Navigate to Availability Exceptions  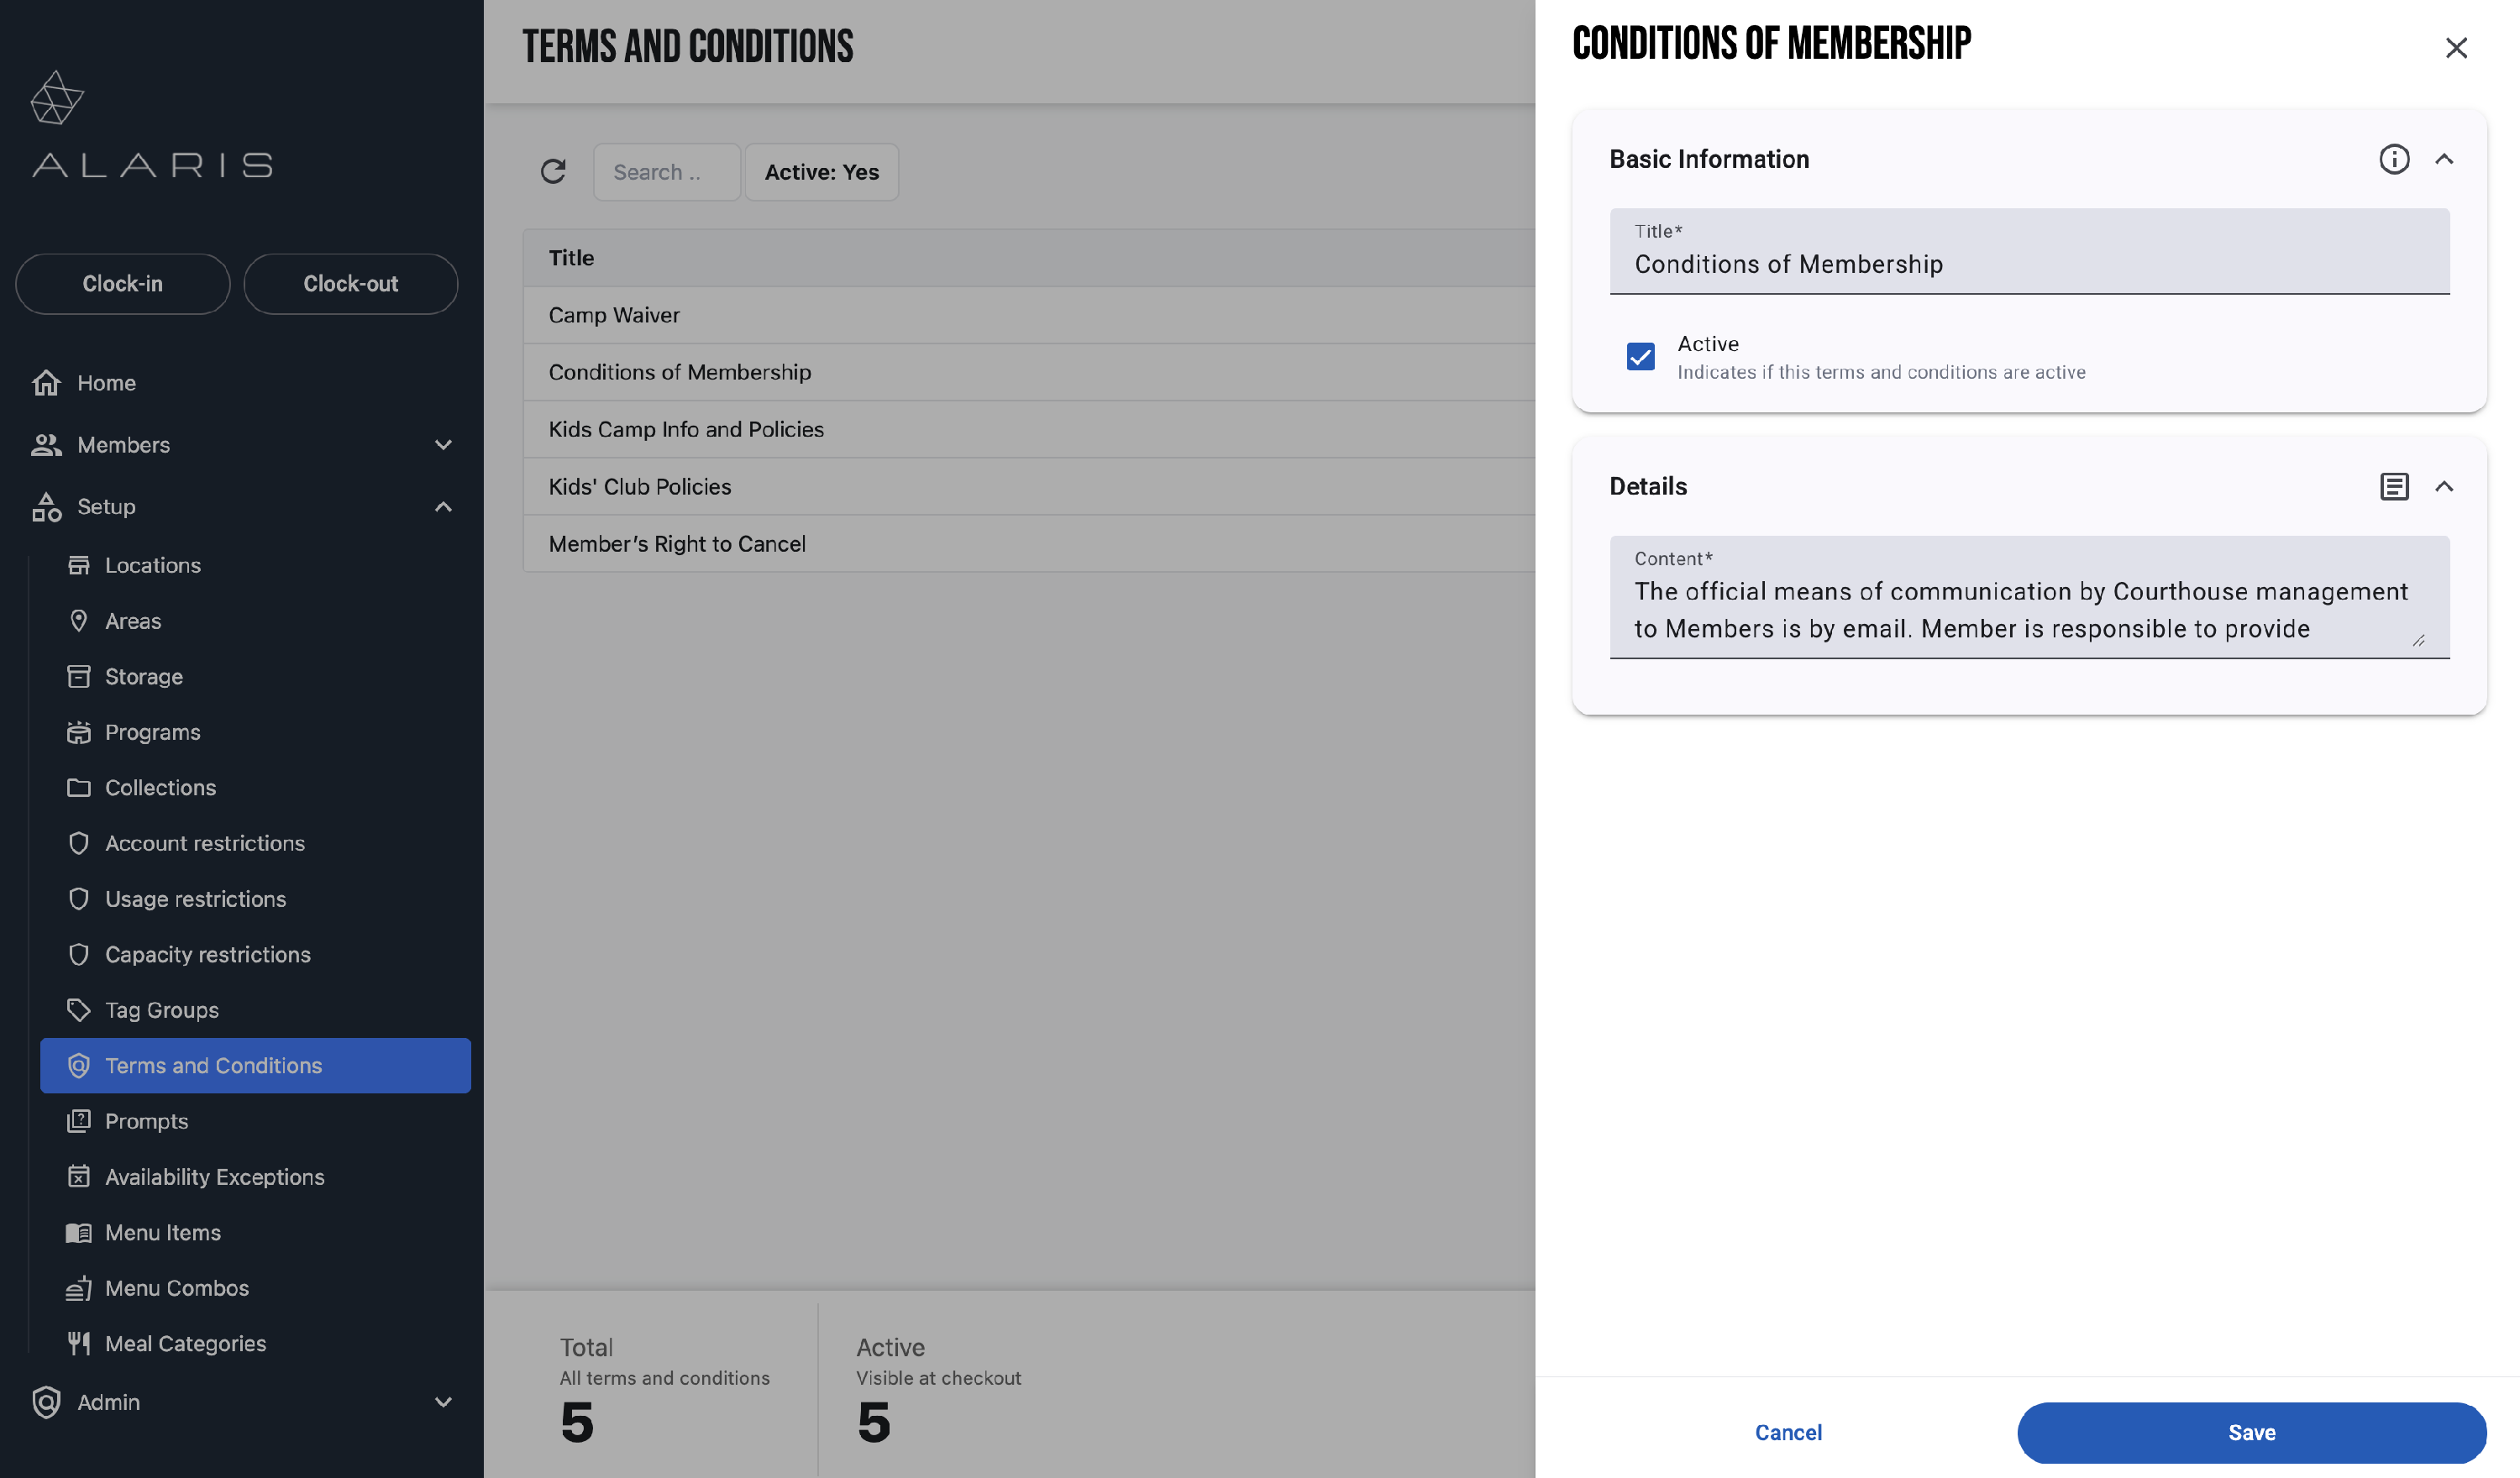coord(214,1177)
